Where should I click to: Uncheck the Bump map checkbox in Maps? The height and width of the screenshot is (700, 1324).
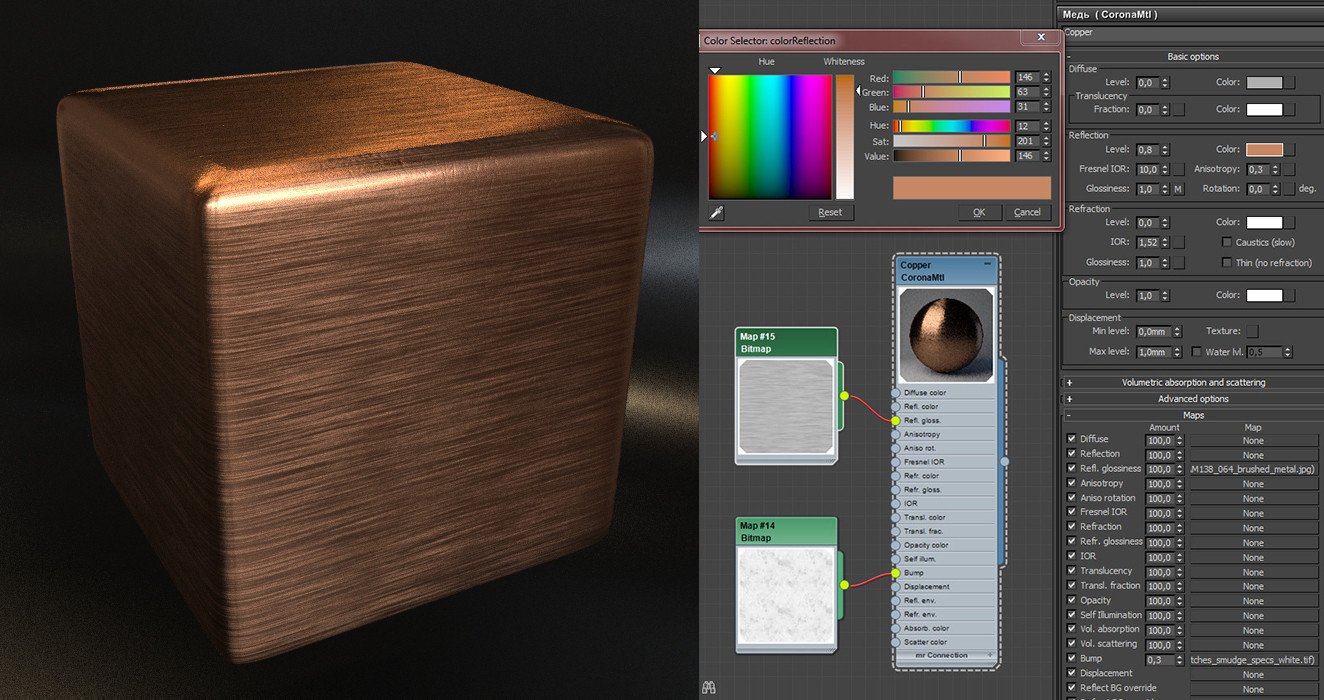coord(1072,658)
